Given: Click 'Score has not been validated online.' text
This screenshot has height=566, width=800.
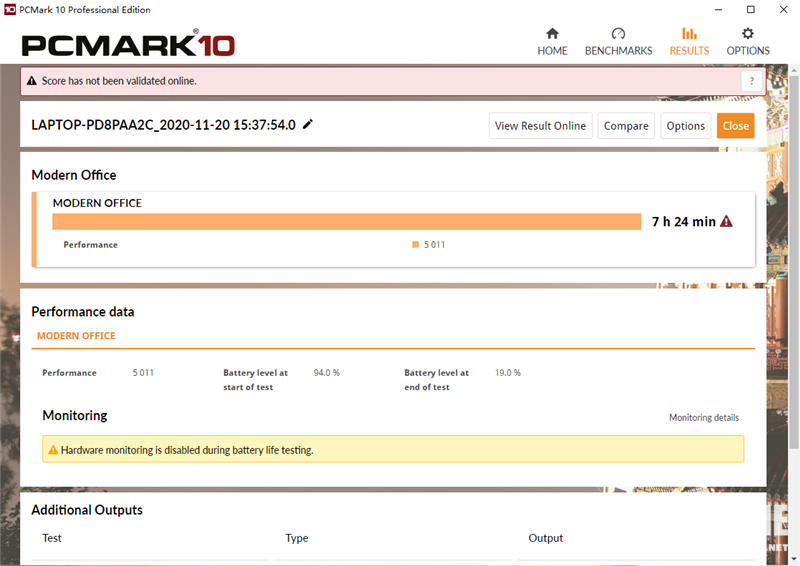Looking at the screenshot, I should tap(119, 81).
